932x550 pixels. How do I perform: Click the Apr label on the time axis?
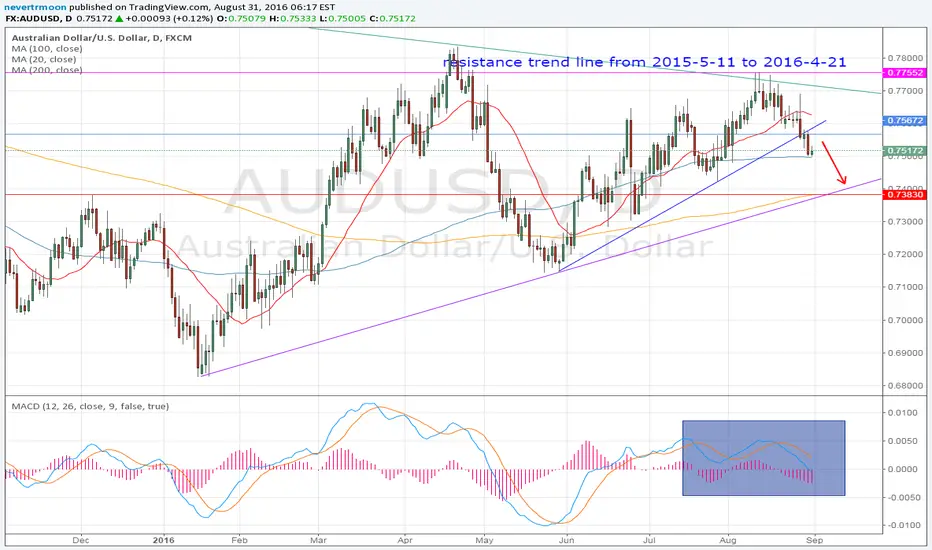point(405,540)
